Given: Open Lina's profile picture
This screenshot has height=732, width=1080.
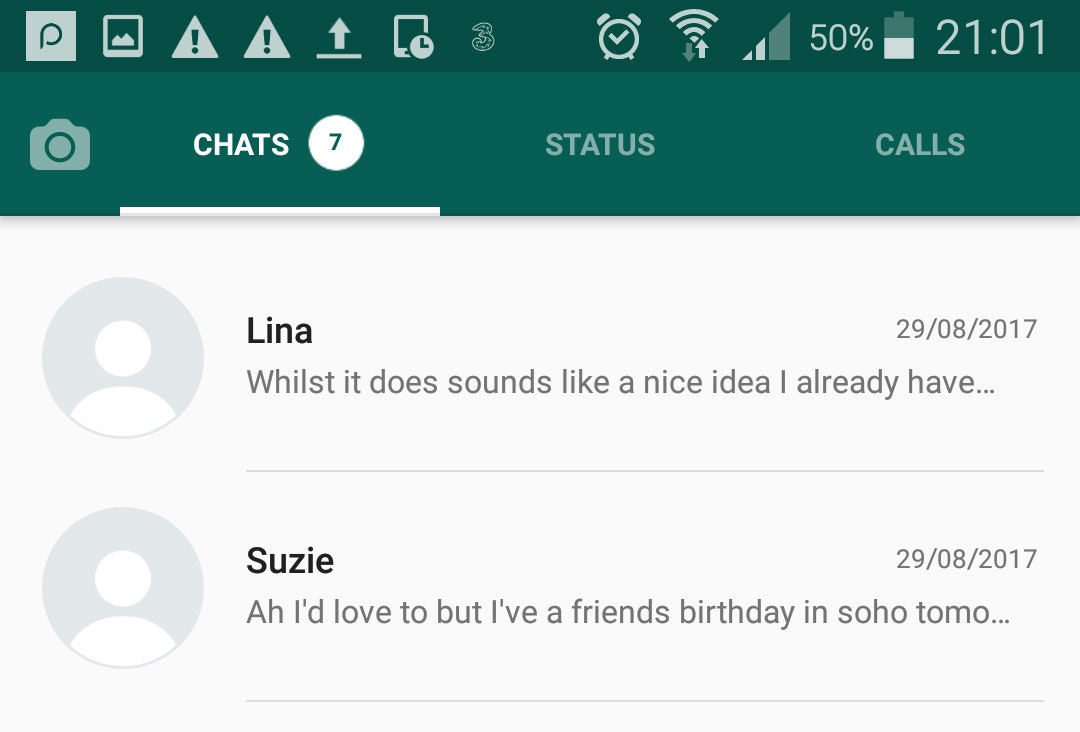Looking at the screenshot, I should point(123,357).
